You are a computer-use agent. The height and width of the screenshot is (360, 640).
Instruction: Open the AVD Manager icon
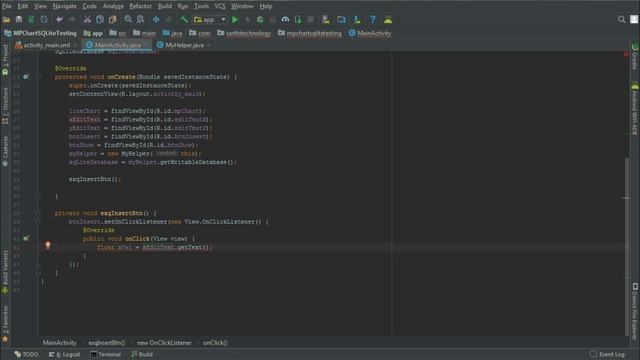[x=326, y=20]
